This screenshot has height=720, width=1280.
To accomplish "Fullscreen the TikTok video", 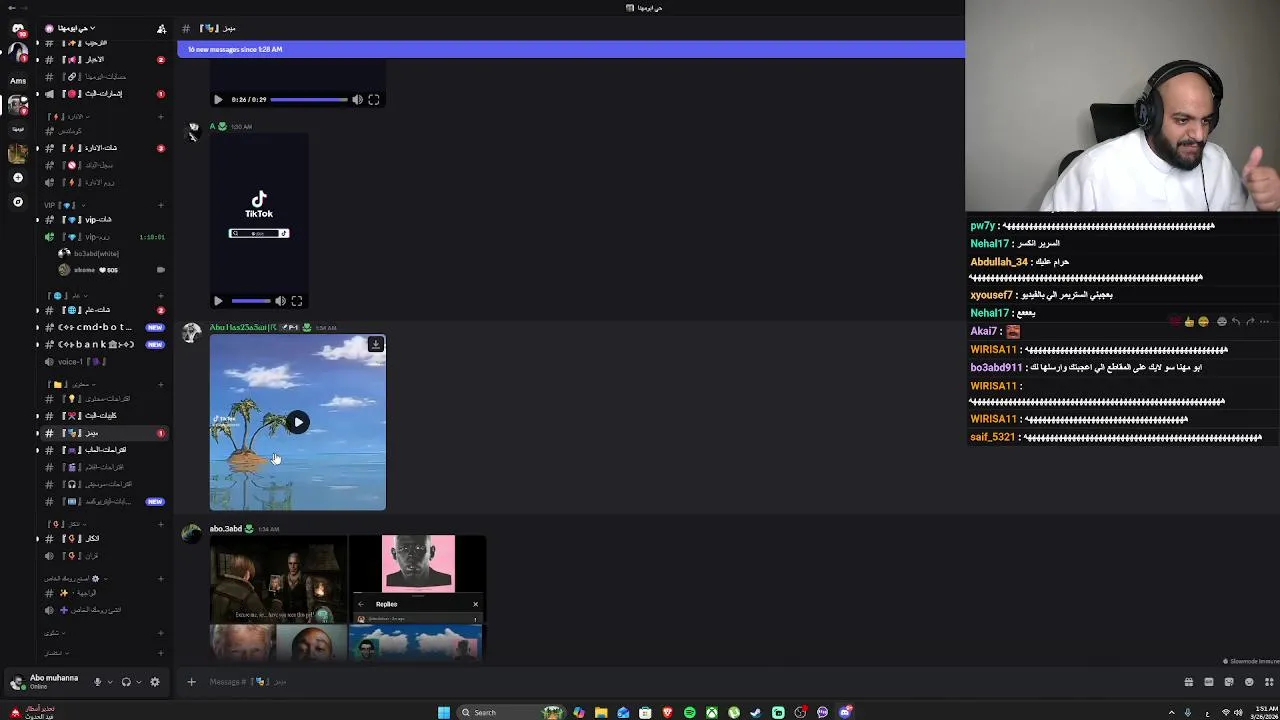I will point(297,301).
